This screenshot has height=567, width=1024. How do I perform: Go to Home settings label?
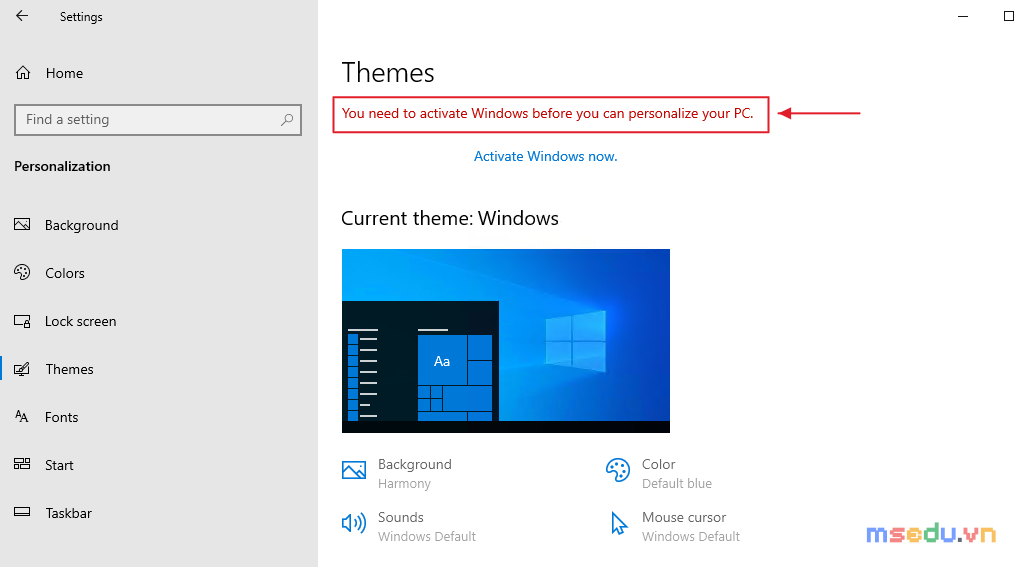[64, 73]
